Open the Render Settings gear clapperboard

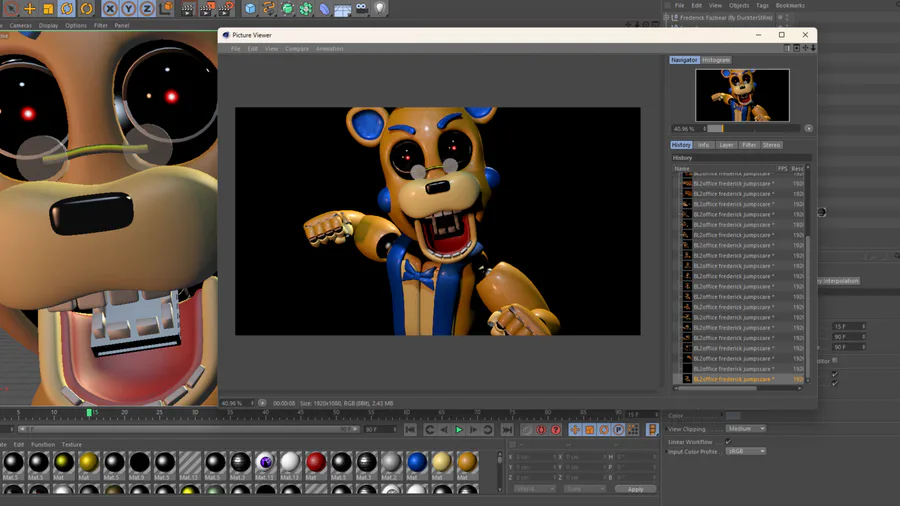[227, 9]
